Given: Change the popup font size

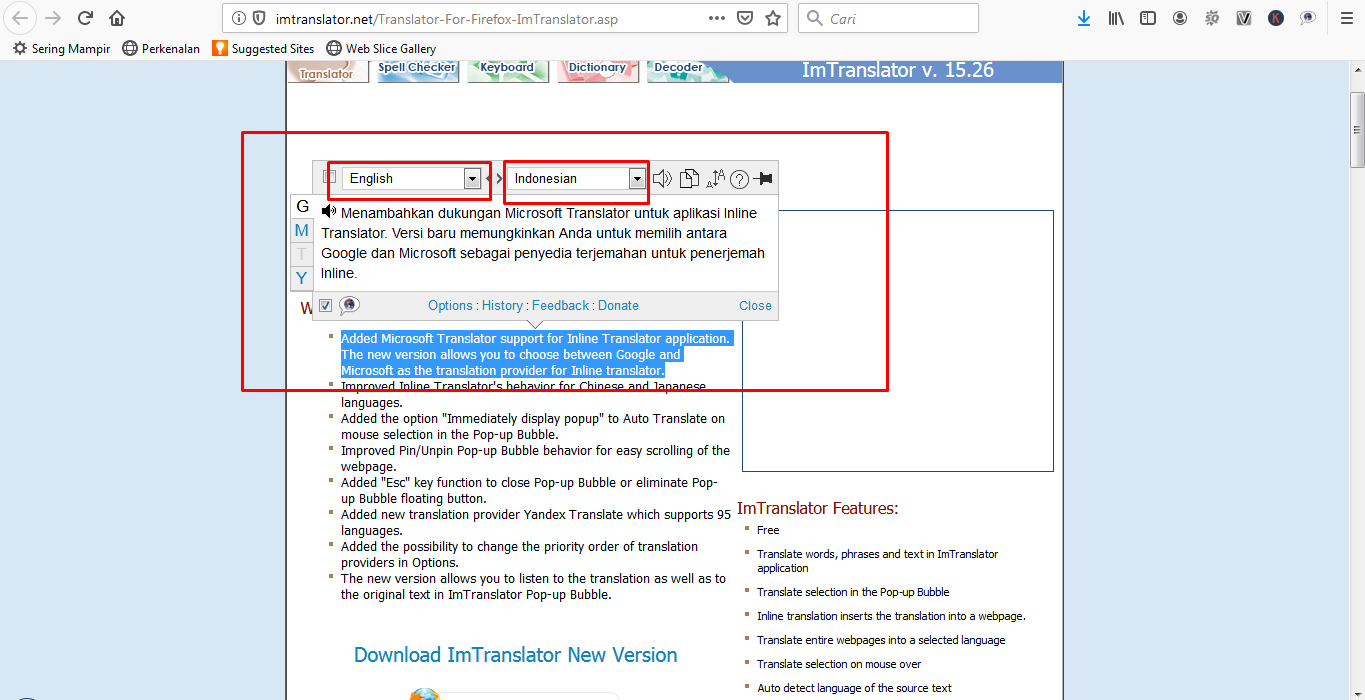Looking at the screenshot, I should [x=715, y=179].
